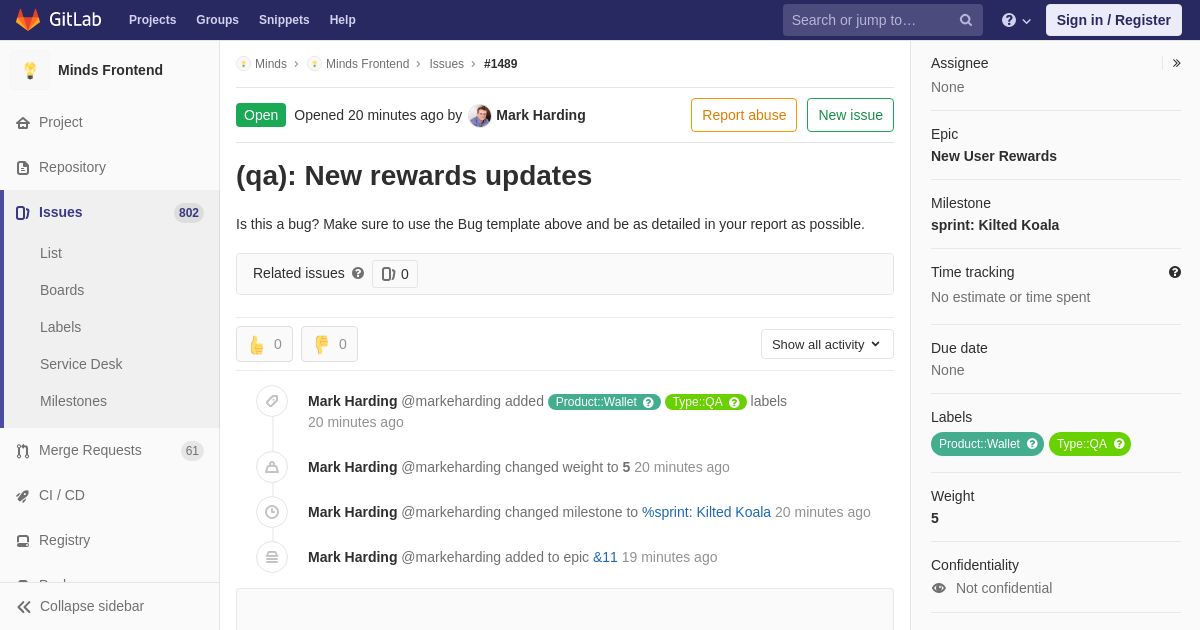Viewport: 1200px width, 630px height.
Task: Click the Related issues help icon
Action: pos(358,273)
